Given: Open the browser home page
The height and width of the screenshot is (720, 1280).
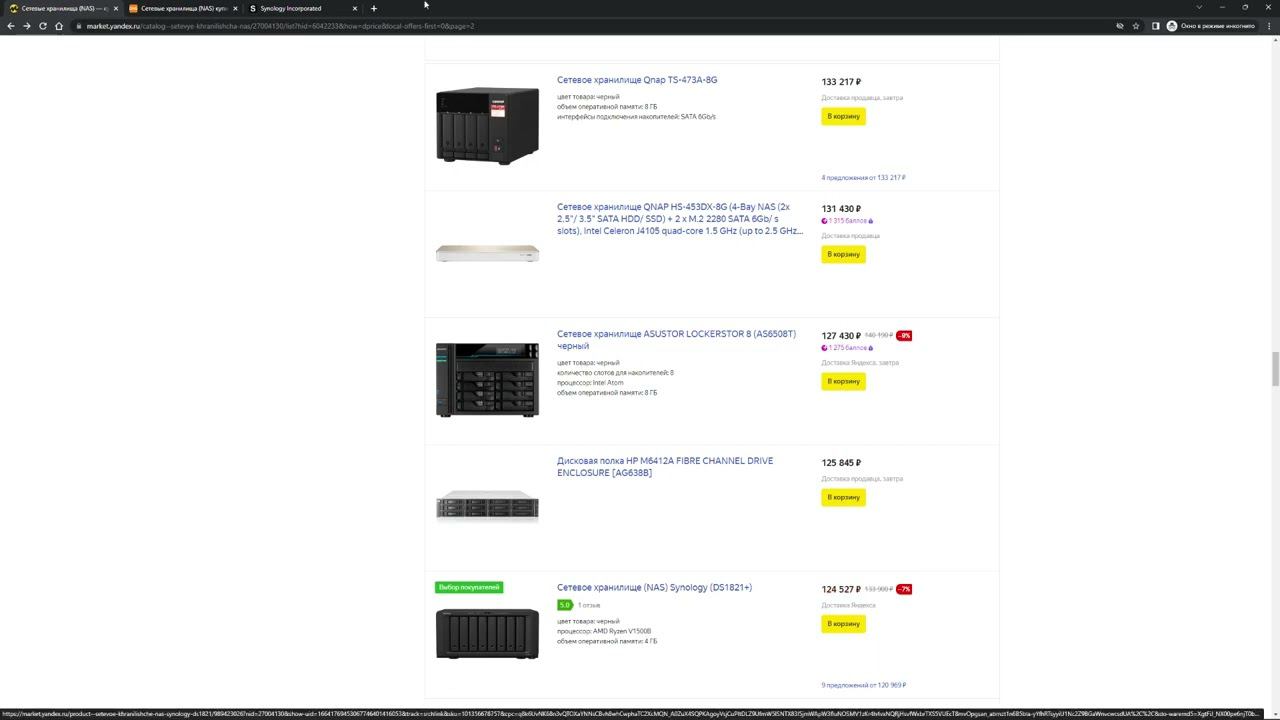Looking at the screenshot, I should tap(59, 26).
